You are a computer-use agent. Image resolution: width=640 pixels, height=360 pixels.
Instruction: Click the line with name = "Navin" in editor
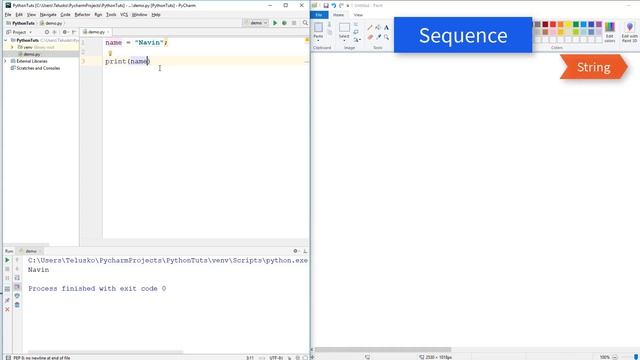point(136,42)
